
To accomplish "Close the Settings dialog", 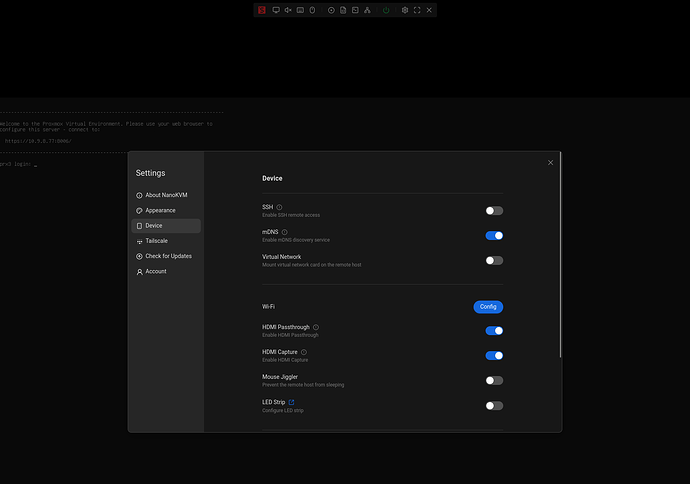I will pyautogui.click(x=551, y=163).
